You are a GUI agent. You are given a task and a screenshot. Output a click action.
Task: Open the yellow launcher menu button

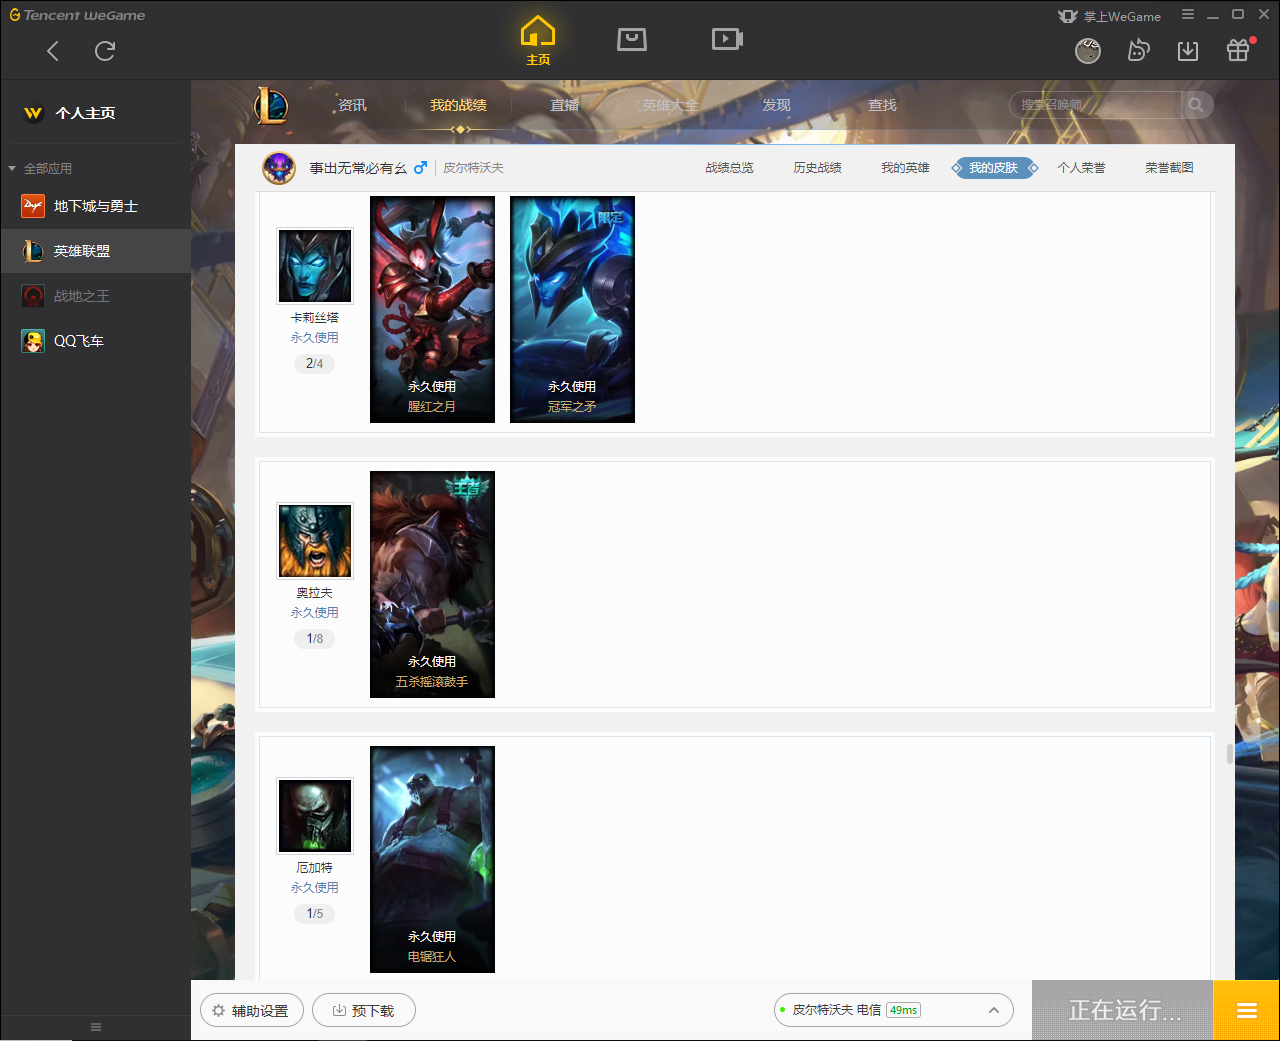(x=1246, y=1010)
